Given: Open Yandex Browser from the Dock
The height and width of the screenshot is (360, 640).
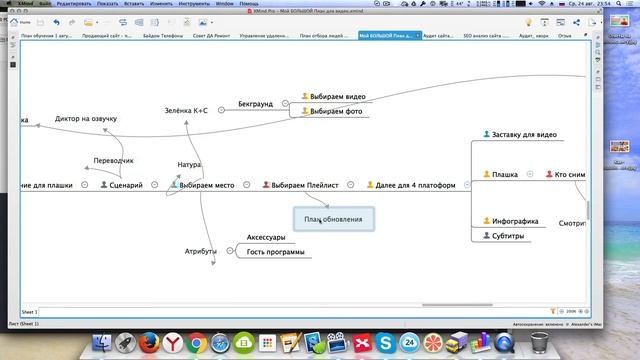Looking at the screenshot, I should (x=173, y=342).
